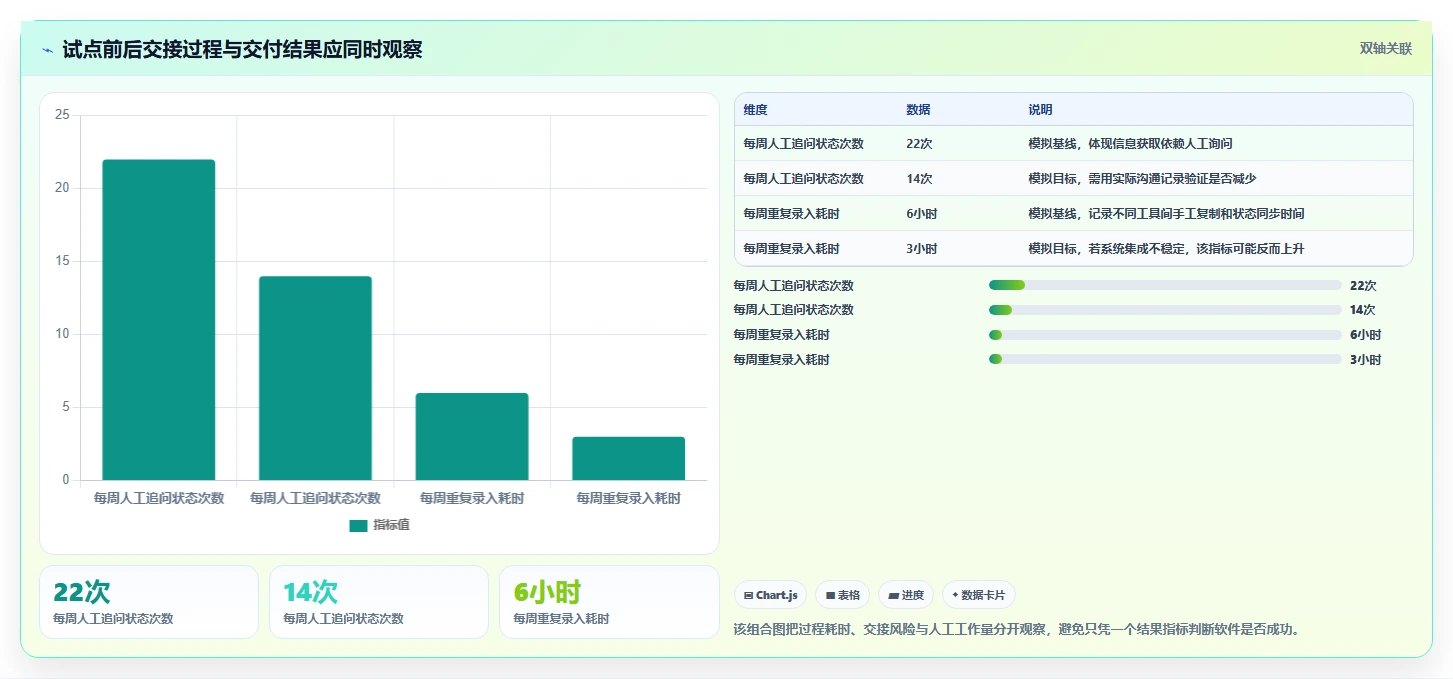Click the 22次 progress bar
Screen dimensions: 1453x679
tap(1165, 285)
